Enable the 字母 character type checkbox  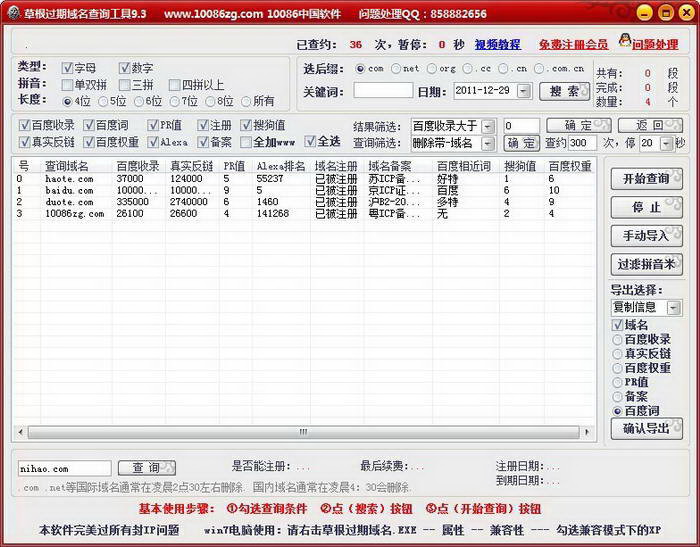68,68
